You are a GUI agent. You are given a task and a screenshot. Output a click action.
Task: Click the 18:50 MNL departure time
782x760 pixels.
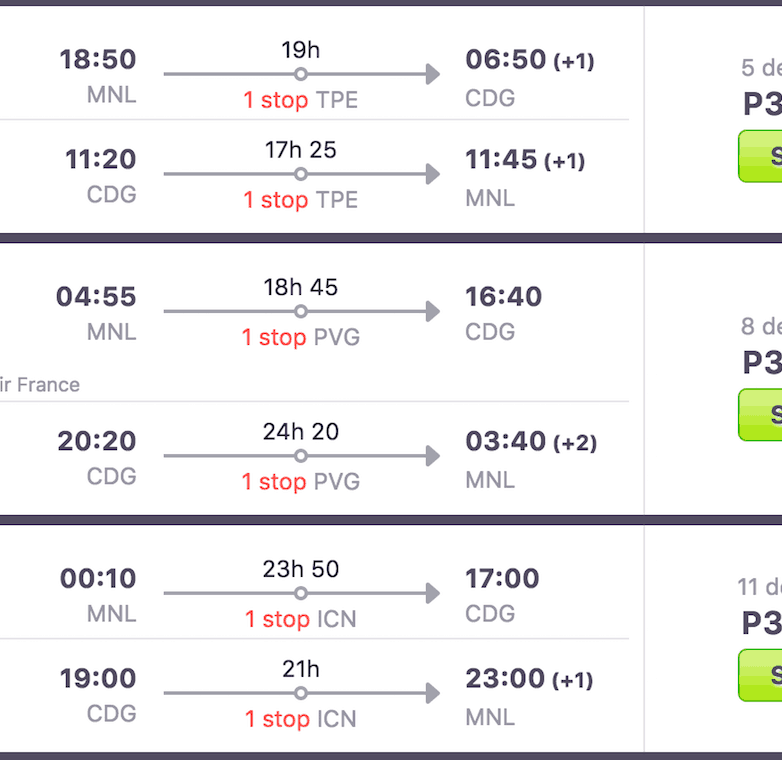click(x=97, y=60)
